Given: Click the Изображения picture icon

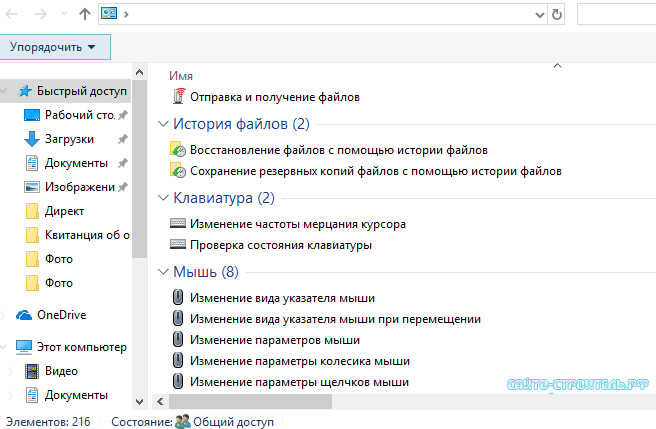Looking at the screenshot, I should (32, 187).
